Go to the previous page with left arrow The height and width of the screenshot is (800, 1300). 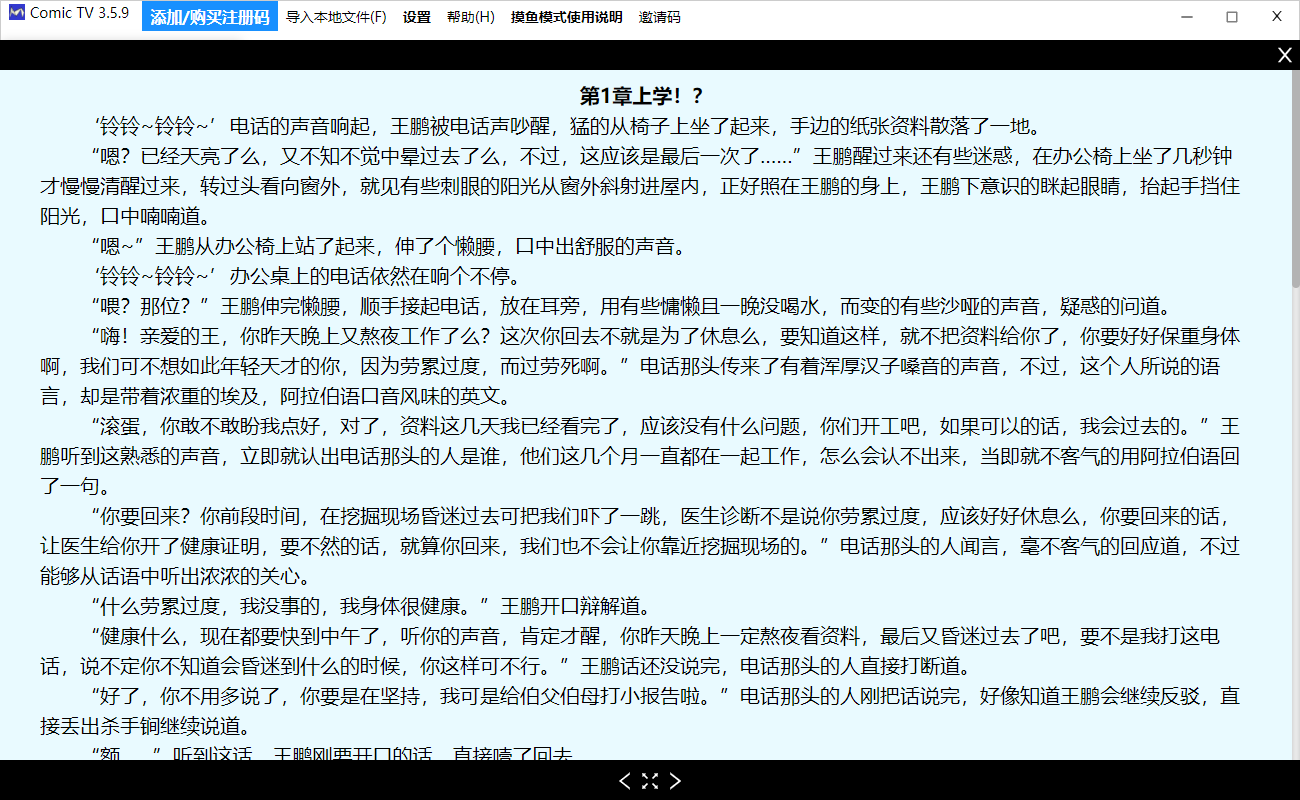pyautogui.click(x=625, y=781)
